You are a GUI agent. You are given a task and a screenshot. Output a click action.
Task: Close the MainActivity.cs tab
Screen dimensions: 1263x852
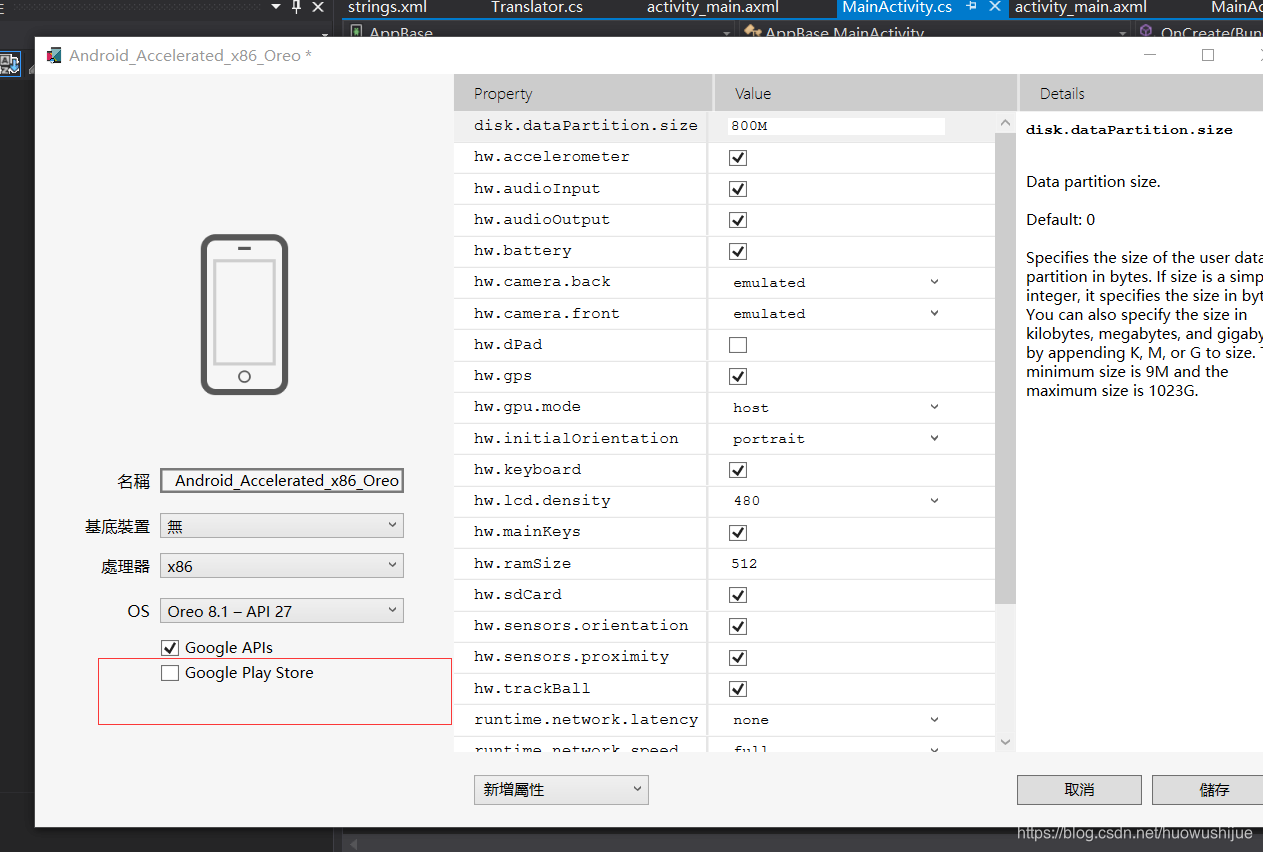(994, 7)
